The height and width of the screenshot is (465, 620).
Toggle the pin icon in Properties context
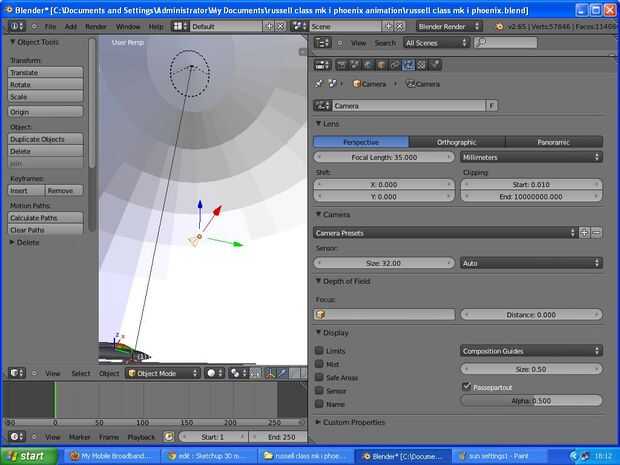(x=319, y=84)
